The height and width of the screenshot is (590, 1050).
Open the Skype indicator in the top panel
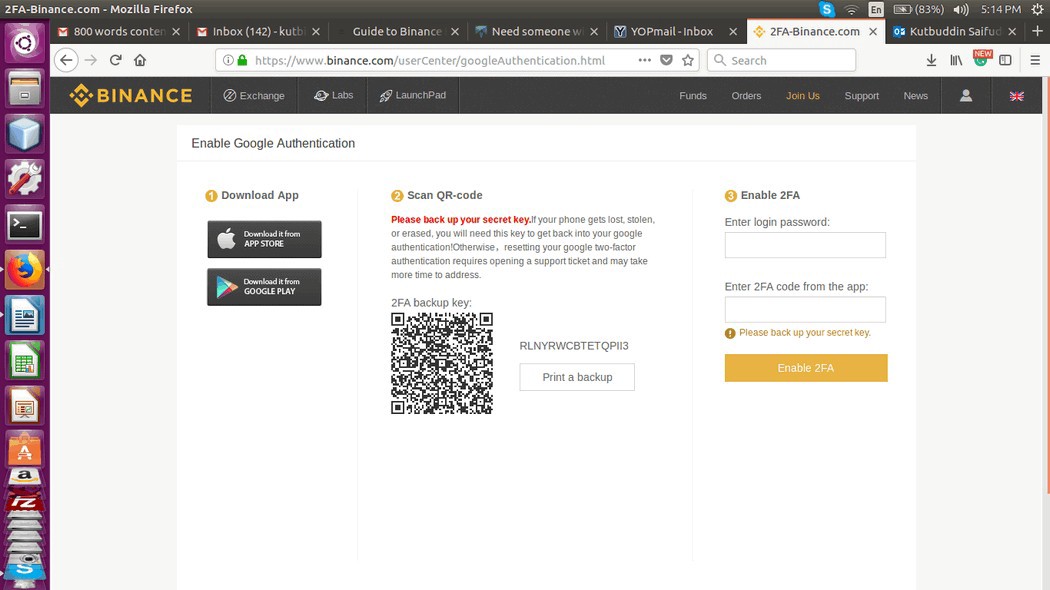[827, 9]
